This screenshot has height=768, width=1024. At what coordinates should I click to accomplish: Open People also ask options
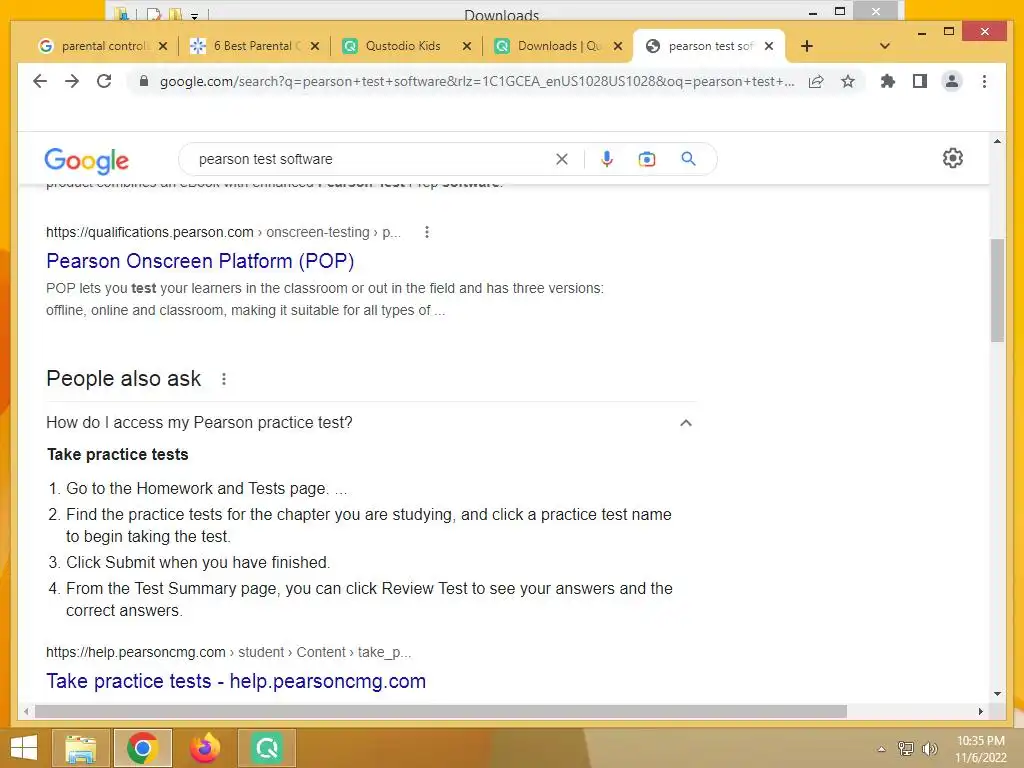[223, 379]
